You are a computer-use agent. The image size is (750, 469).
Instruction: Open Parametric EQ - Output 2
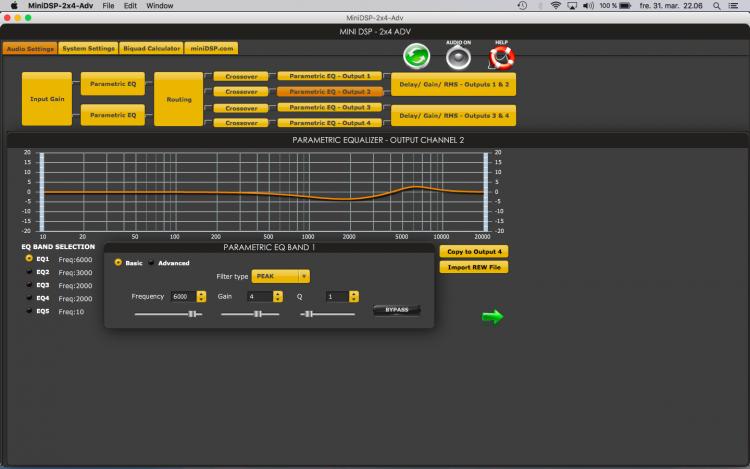click(x=330, y=91)
